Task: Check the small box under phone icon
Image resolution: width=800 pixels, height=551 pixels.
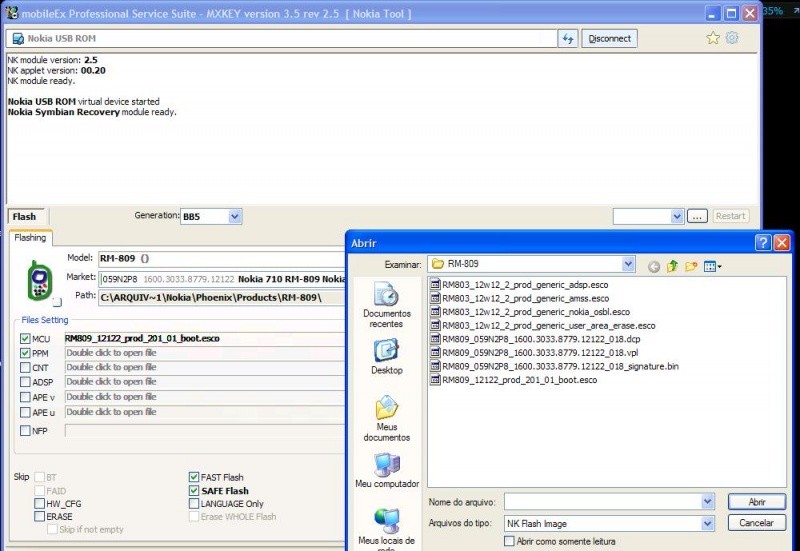Action: coord(57,302)
